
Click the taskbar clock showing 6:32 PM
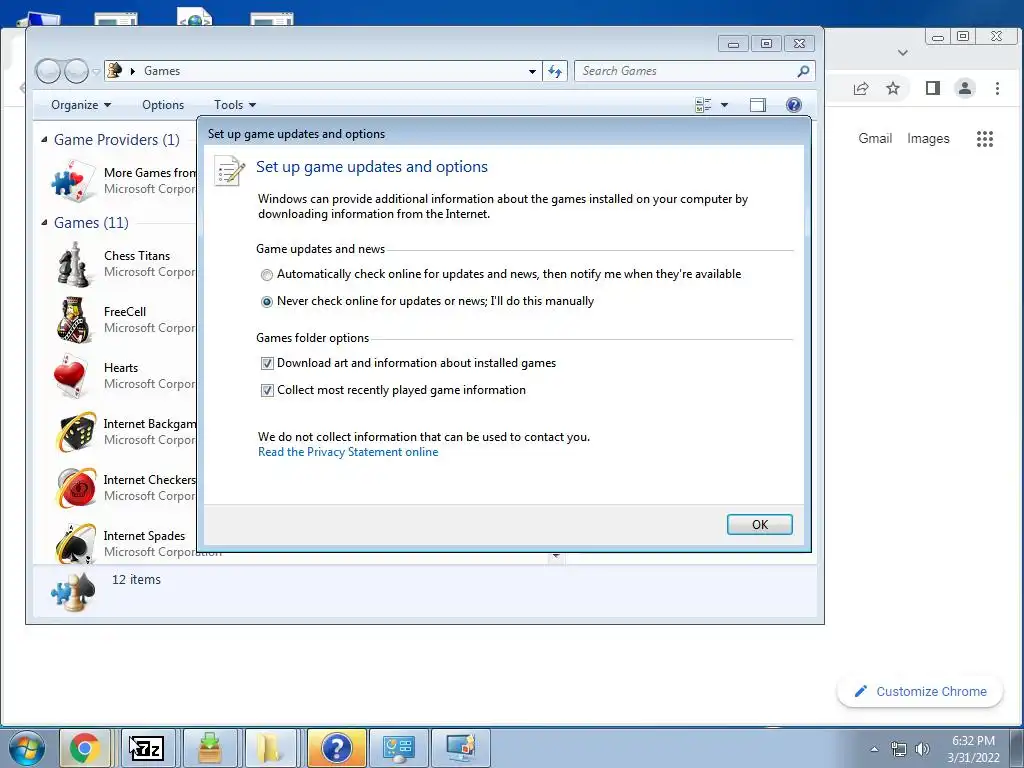coord(973,749)
